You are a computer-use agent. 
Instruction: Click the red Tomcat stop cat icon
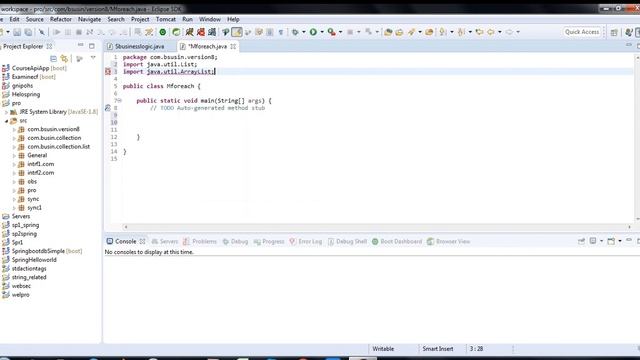point(201,32)
